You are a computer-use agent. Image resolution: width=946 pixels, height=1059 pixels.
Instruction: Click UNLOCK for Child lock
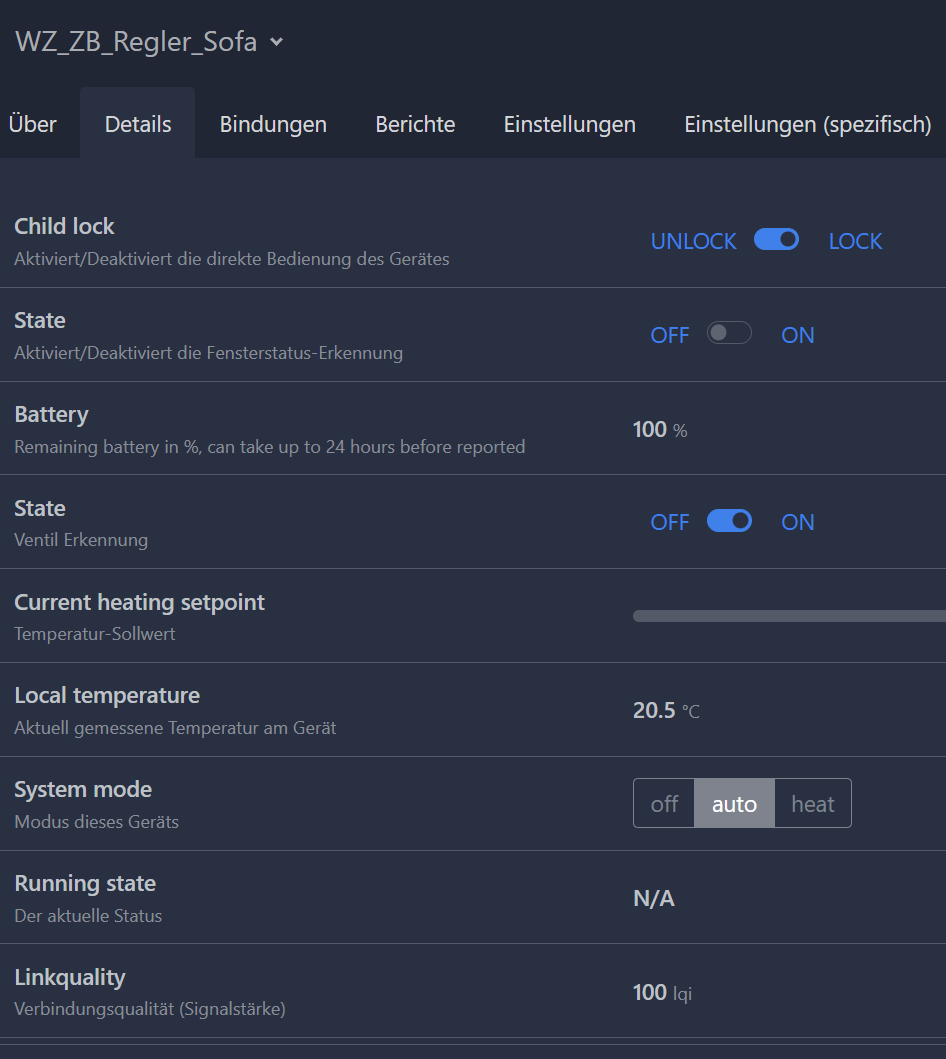tap(693, 242)
